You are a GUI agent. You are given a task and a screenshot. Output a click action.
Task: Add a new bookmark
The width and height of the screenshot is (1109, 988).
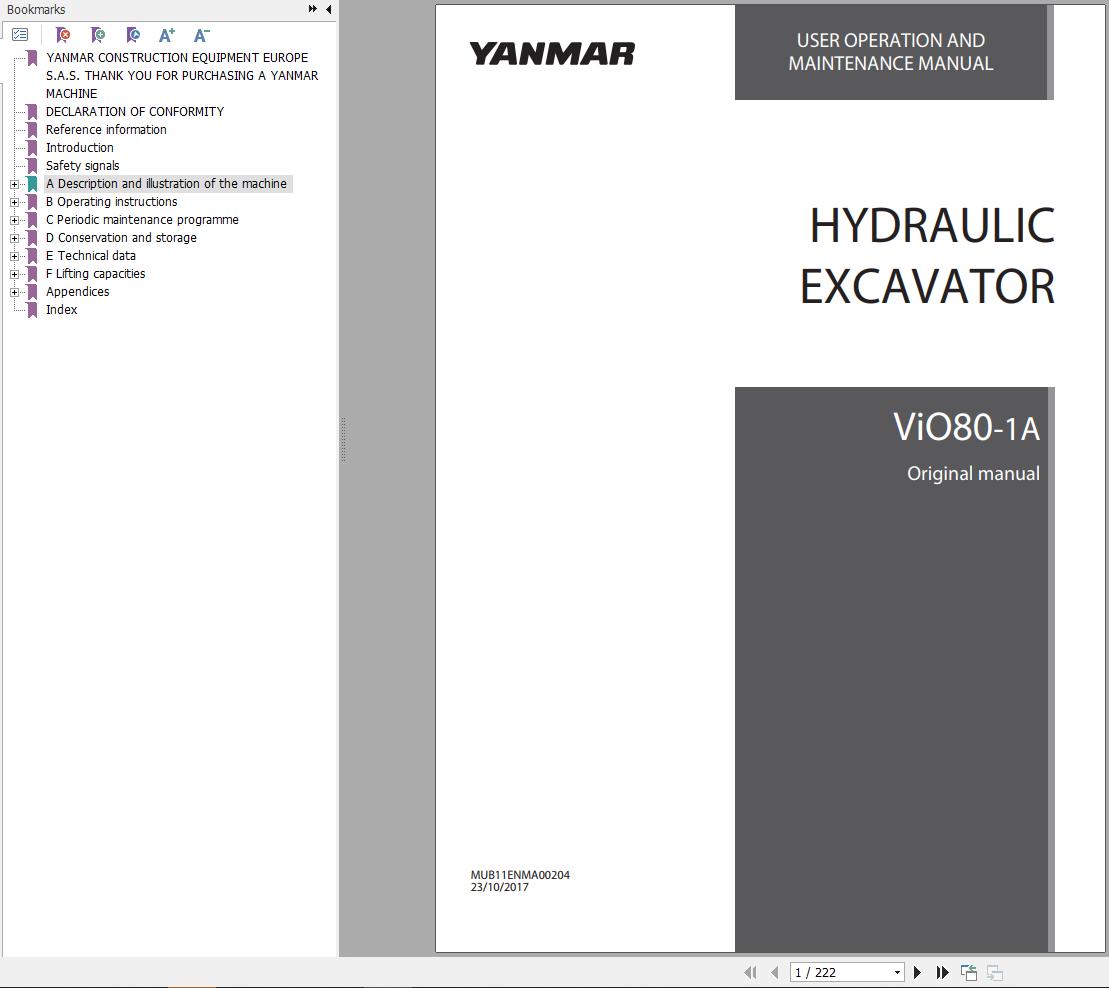pos(97,35)
